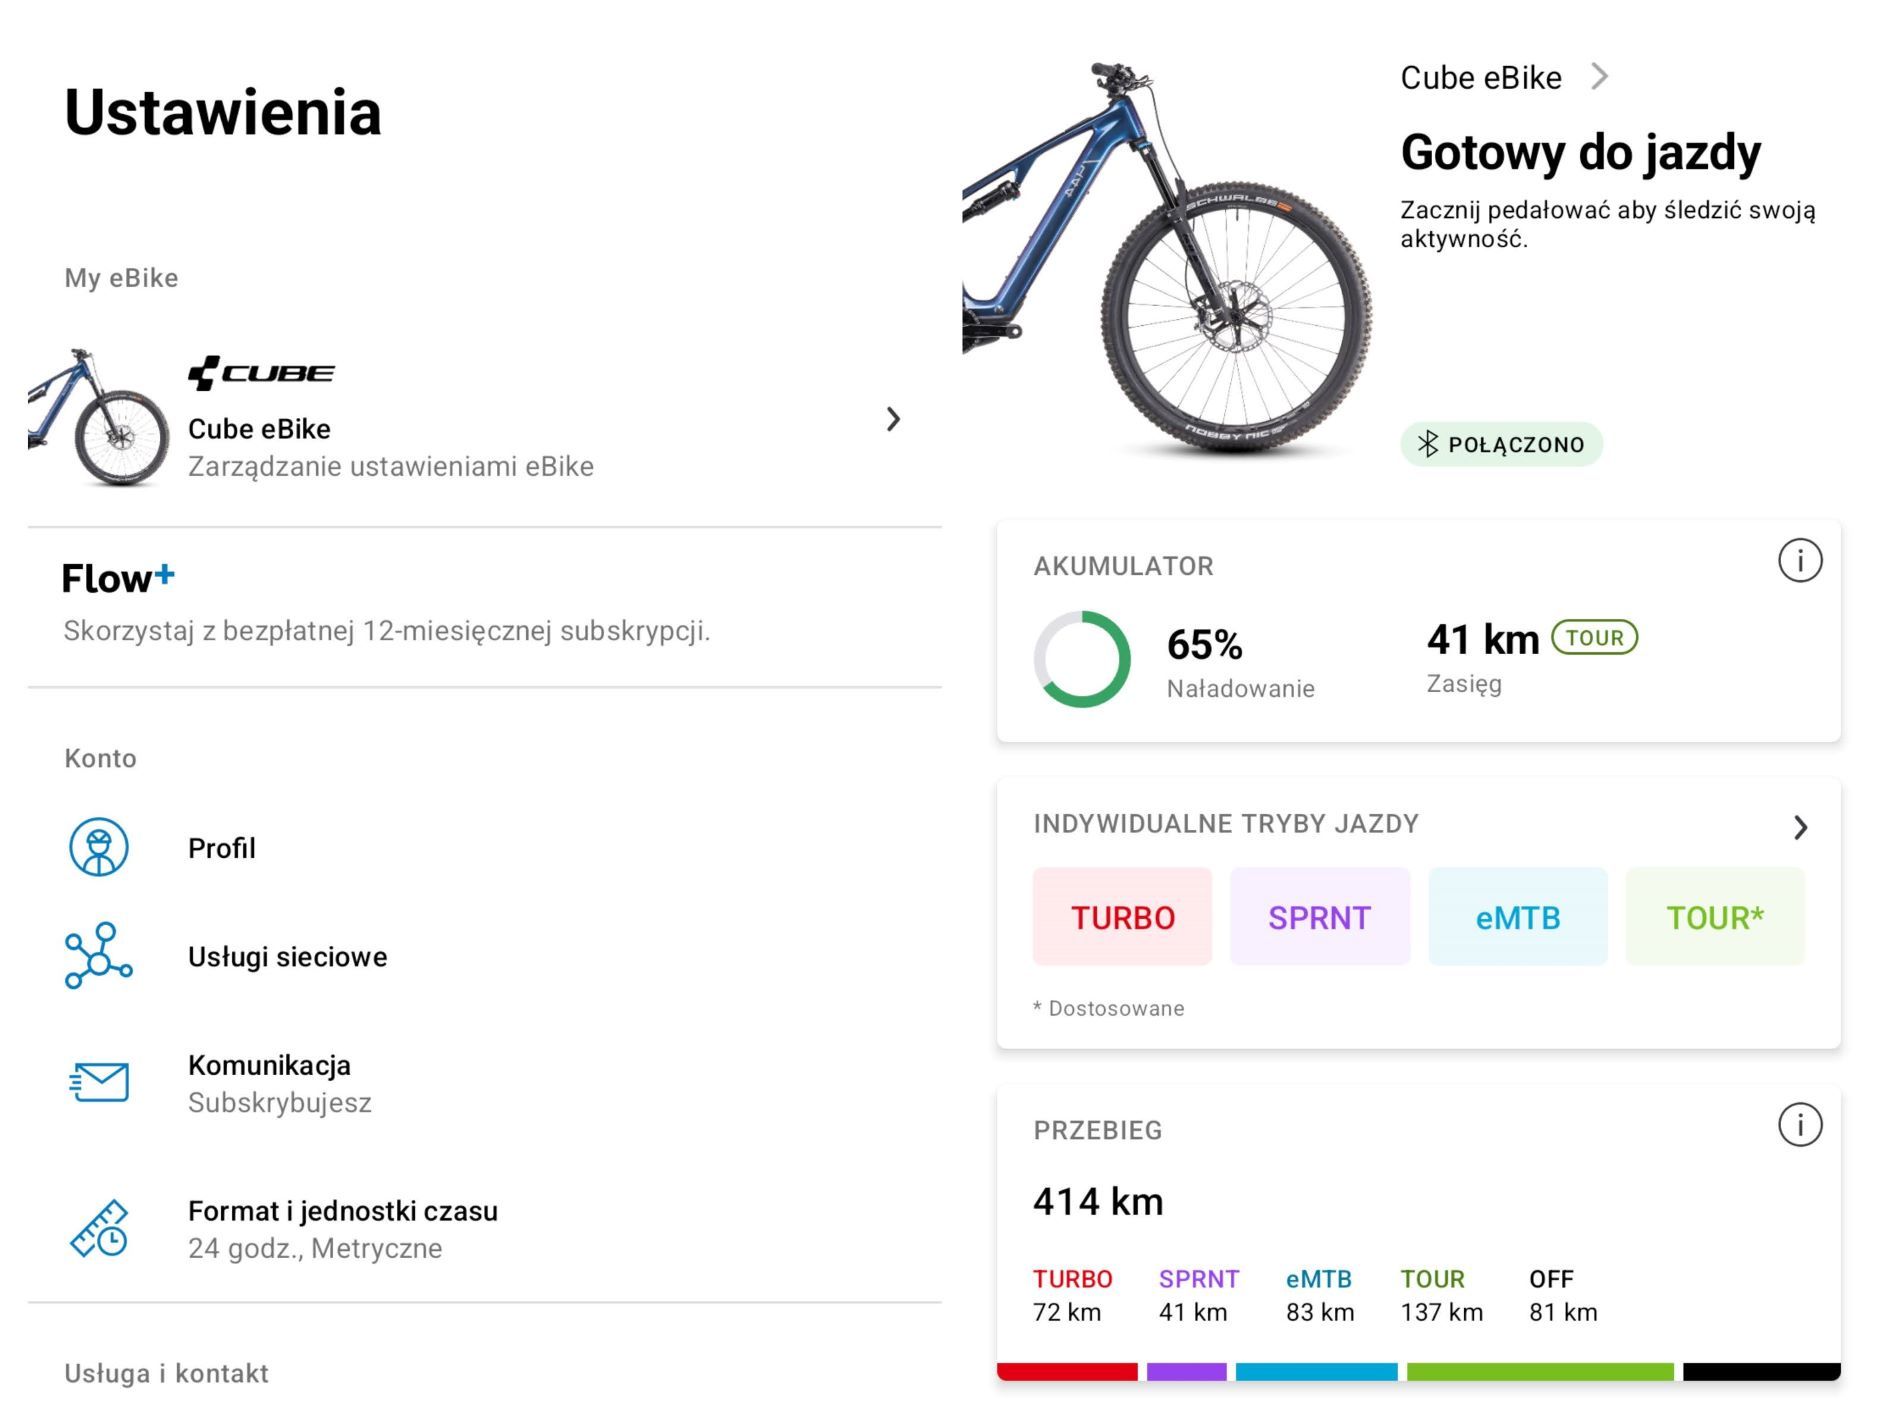Click the purple SPRNT mileage bar segment

[x=1186, y=1372]
